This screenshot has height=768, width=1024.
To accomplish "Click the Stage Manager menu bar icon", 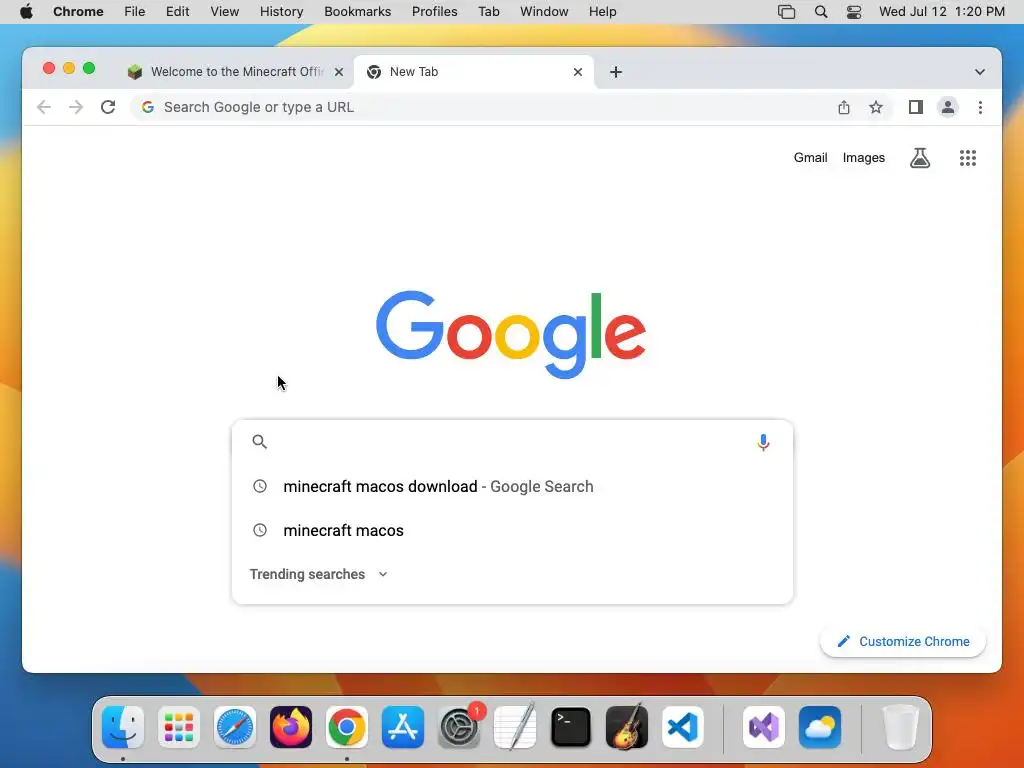I will 786,12.
